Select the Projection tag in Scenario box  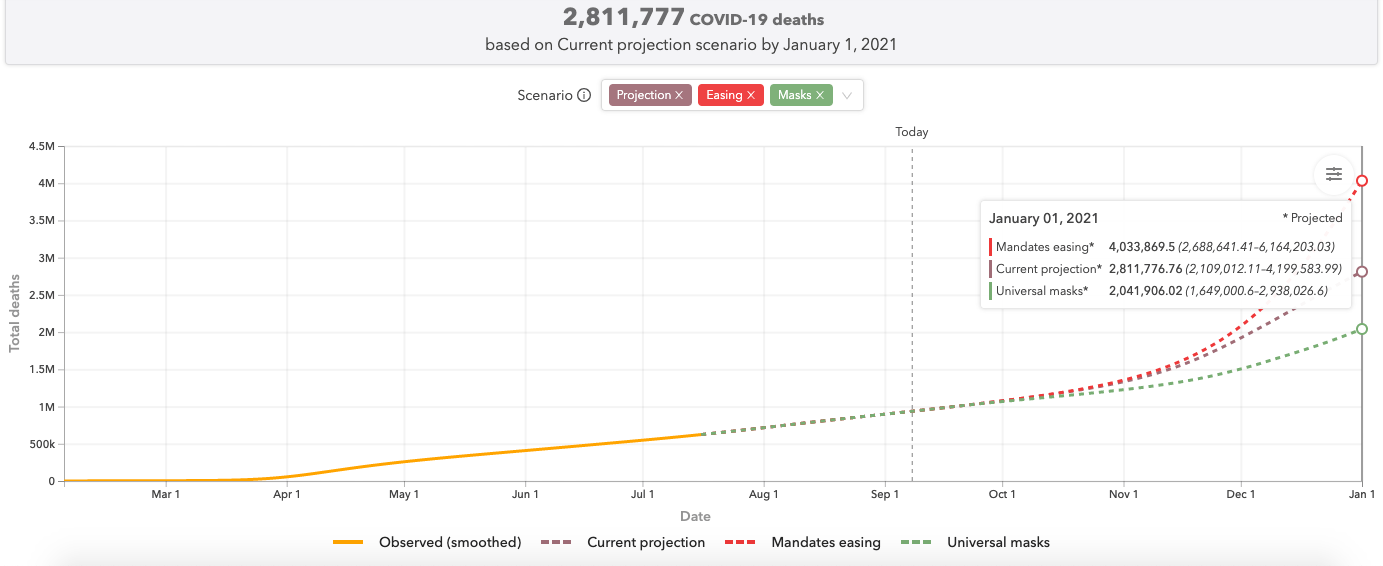point(643,95)
